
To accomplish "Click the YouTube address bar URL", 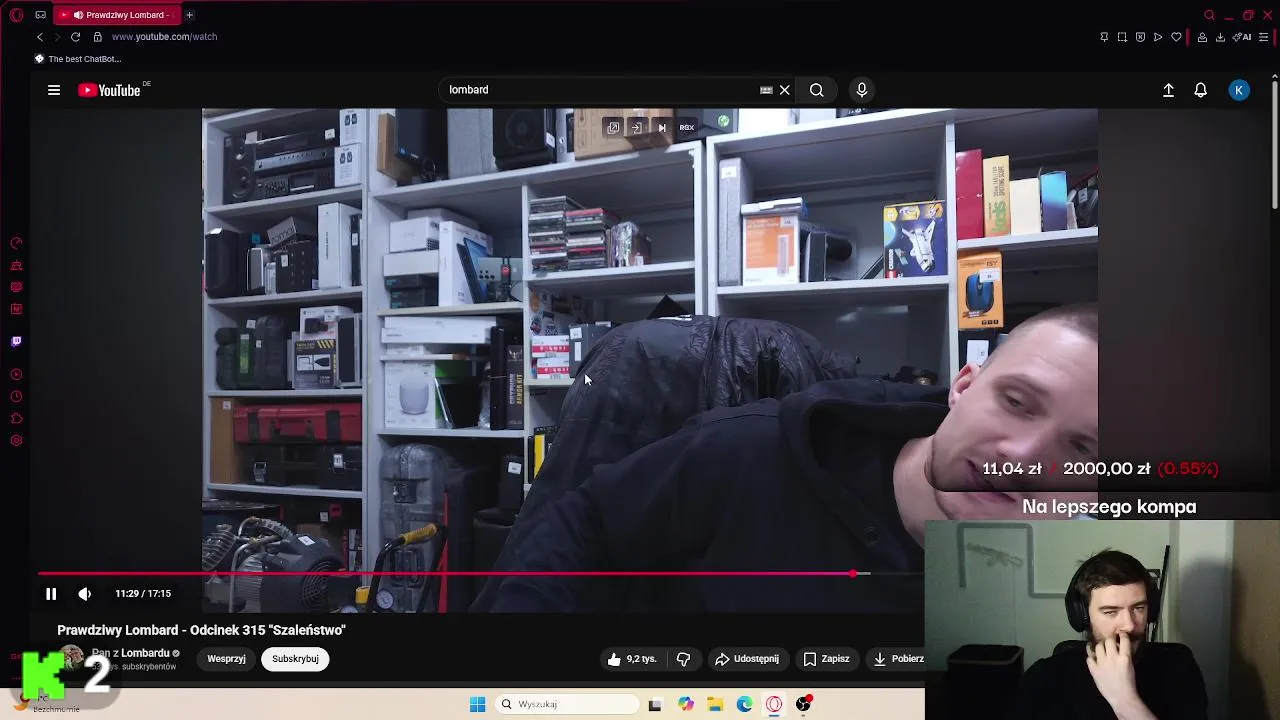I will [x=164, y=37].
